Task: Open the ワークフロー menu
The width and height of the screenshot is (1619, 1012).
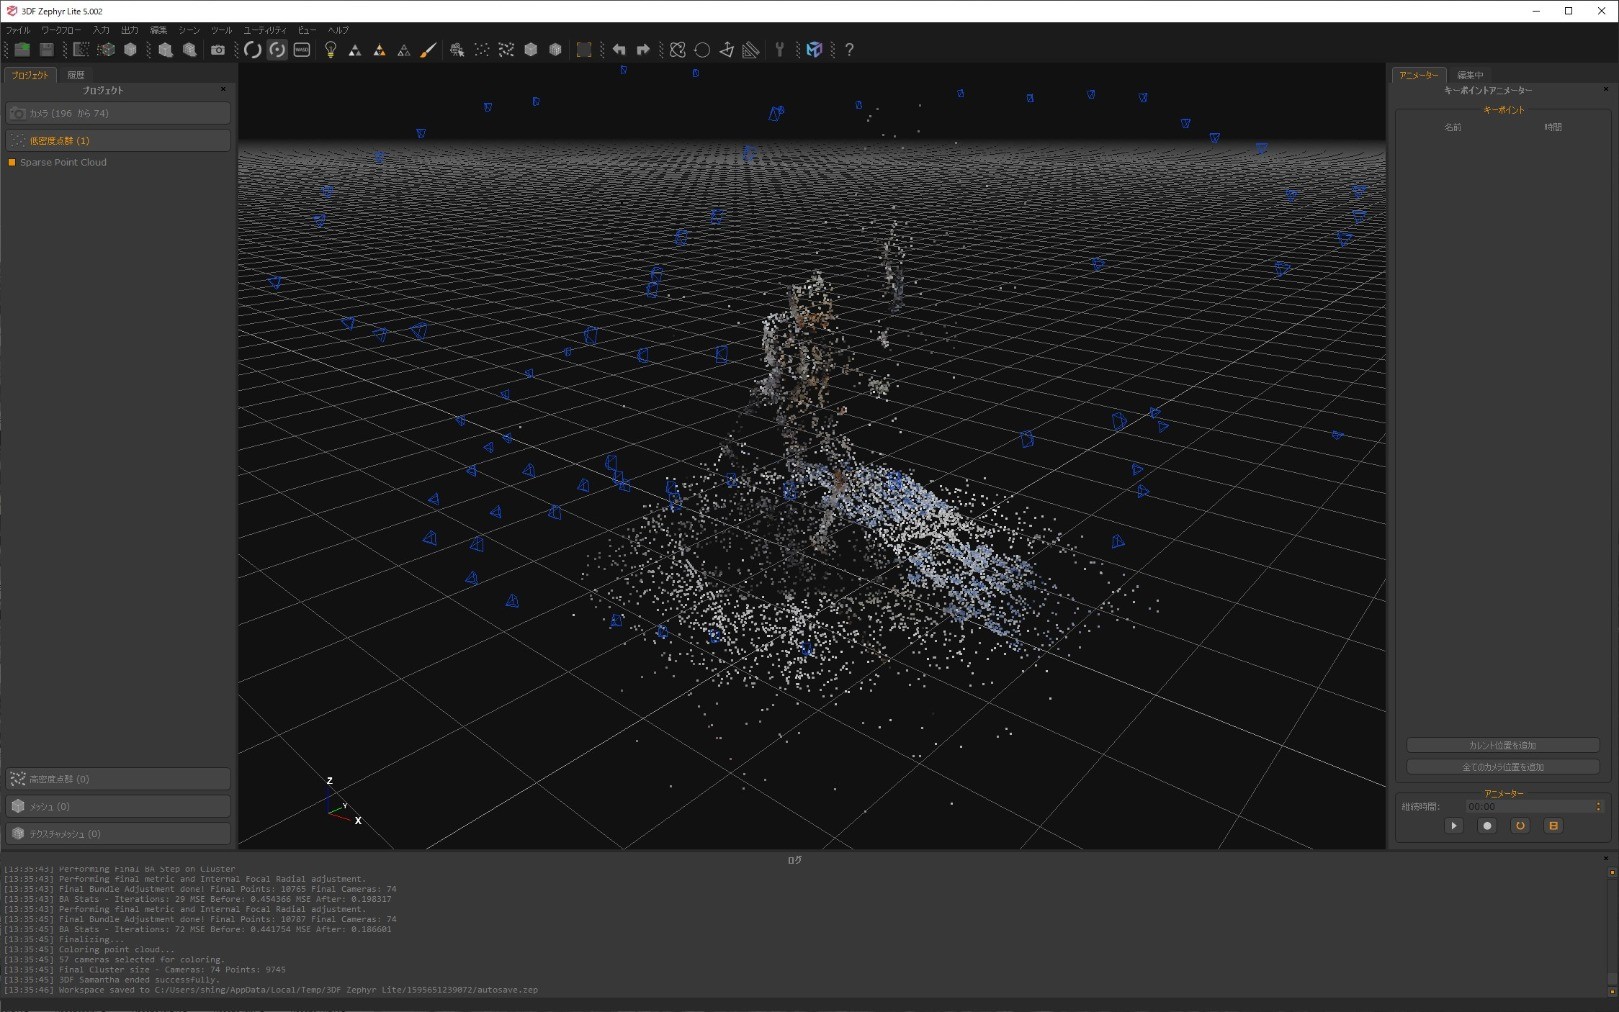Action: point(61,30)
